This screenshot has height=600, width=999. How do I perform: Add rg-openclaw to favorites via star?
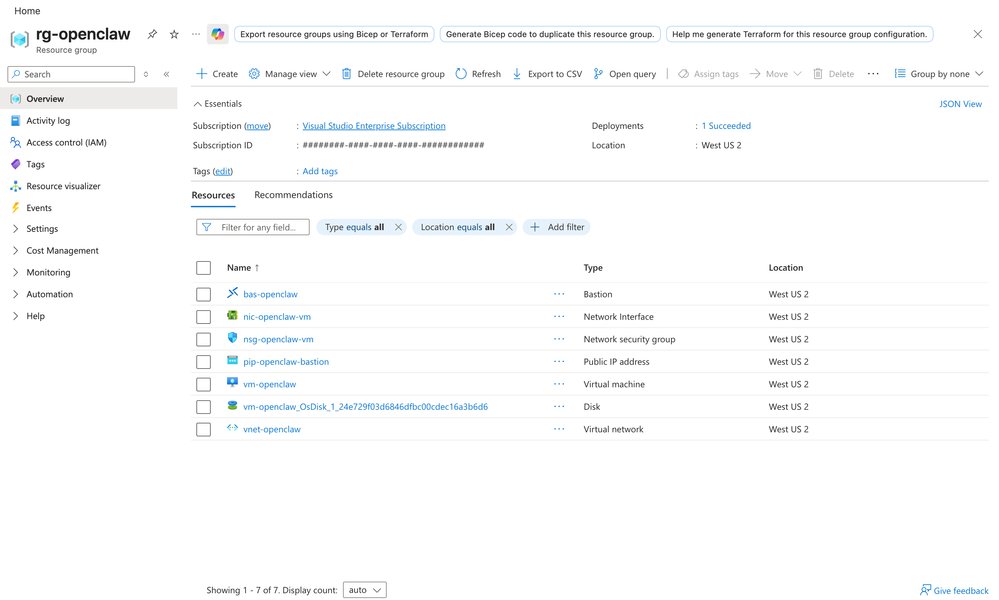(172, 33)
